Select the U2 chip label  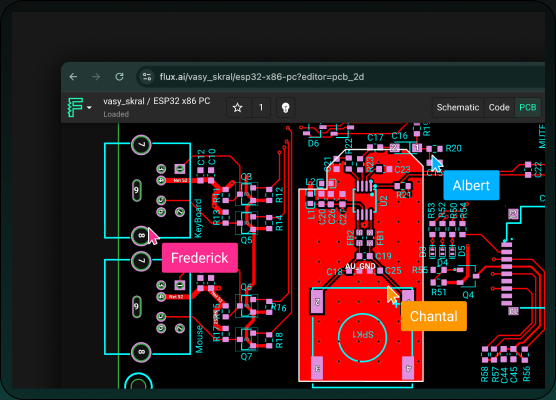point(383,201)
